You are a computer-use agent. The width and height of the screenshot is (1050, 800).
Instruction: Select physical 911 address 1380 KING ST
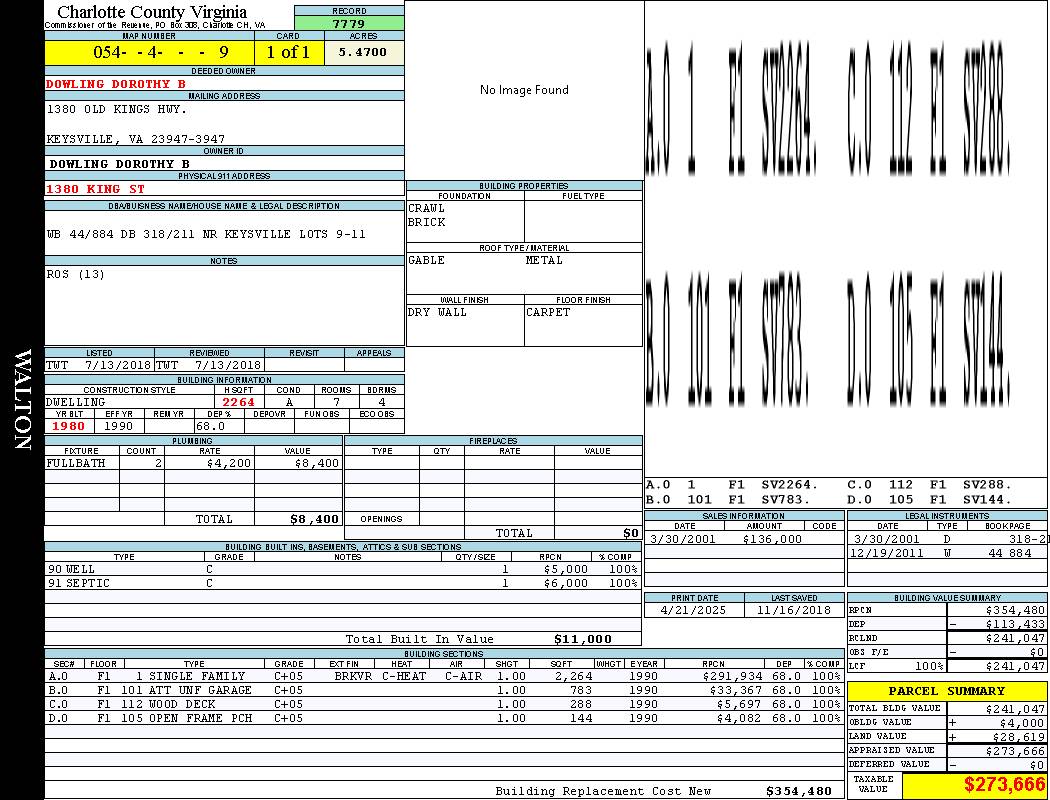[x=95, y=189]
